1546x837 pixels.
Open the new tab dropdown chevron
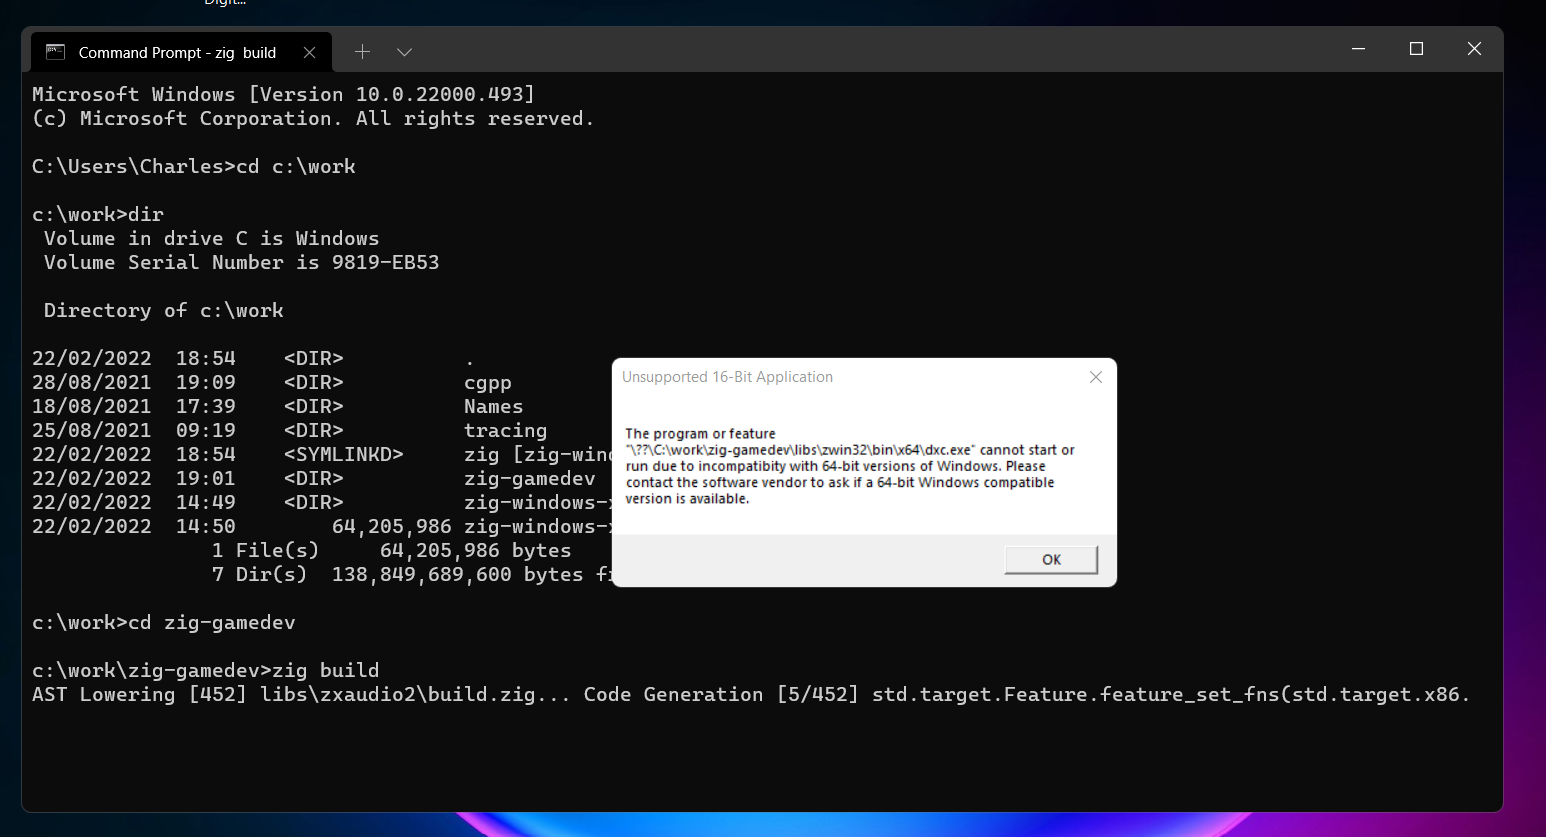(x=404, y=51)
